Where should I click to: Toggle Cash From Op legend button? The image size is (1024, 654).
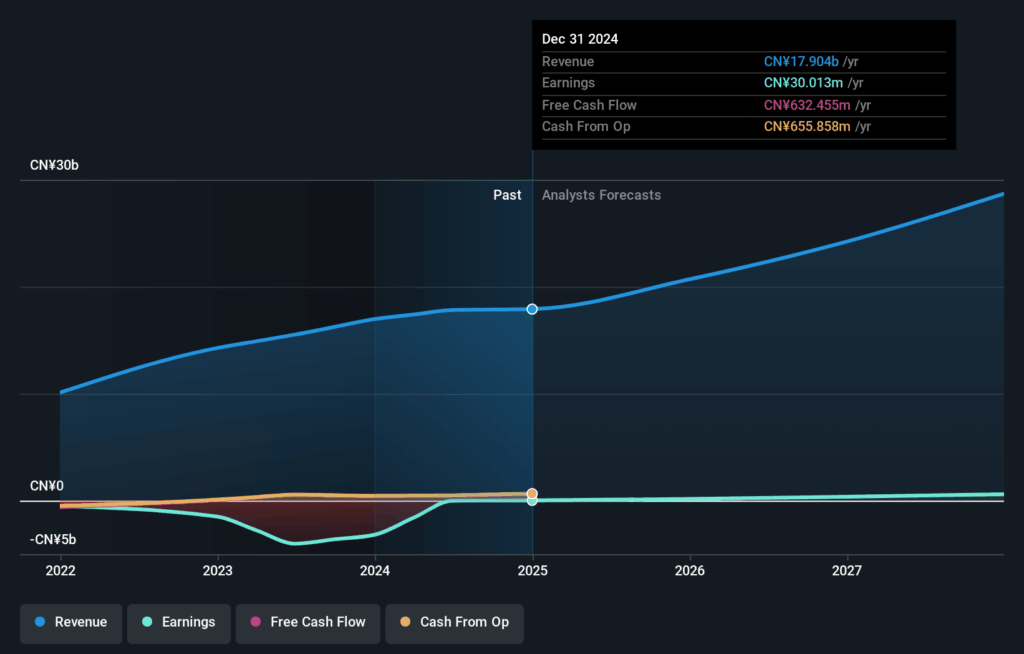coord(454,622)
